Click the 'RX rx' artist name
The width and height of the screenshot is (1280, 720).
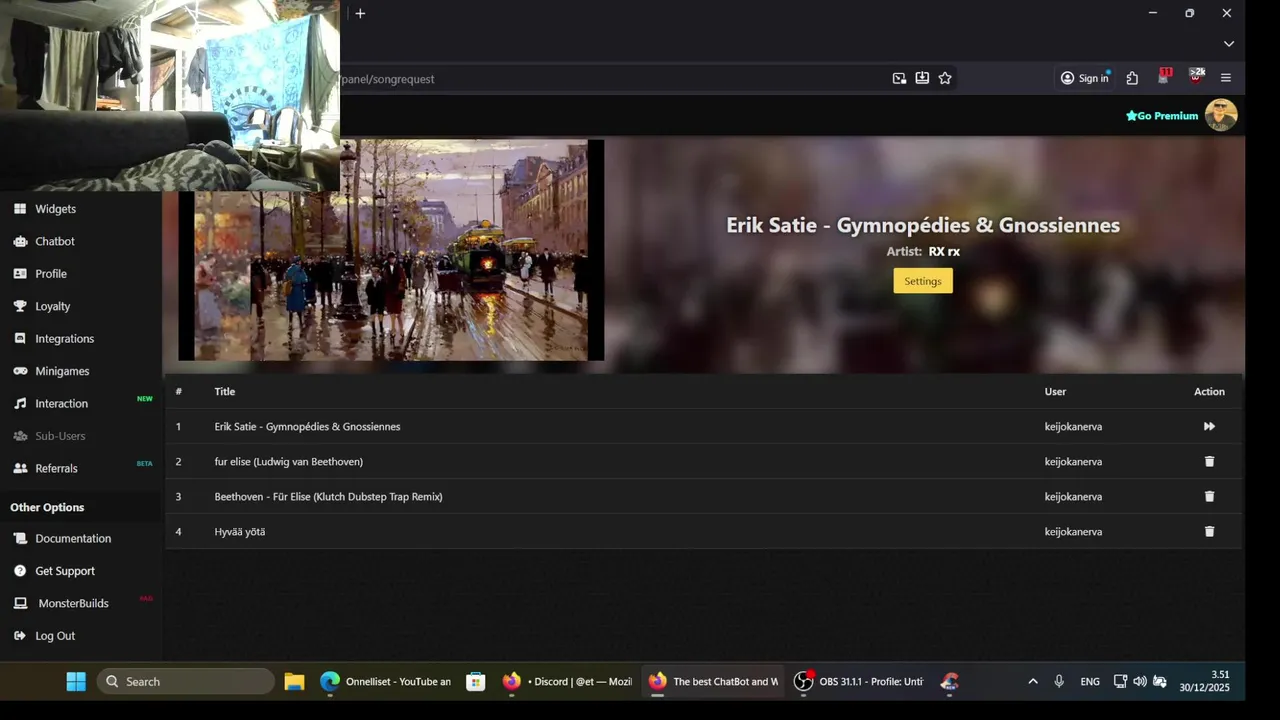coord(944,251)
